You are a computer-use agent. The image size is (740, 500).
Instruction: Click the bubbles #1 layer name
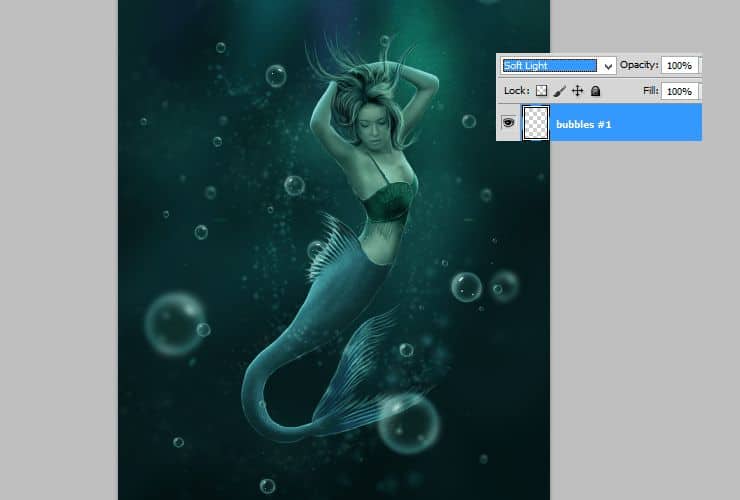pos(583,124)
